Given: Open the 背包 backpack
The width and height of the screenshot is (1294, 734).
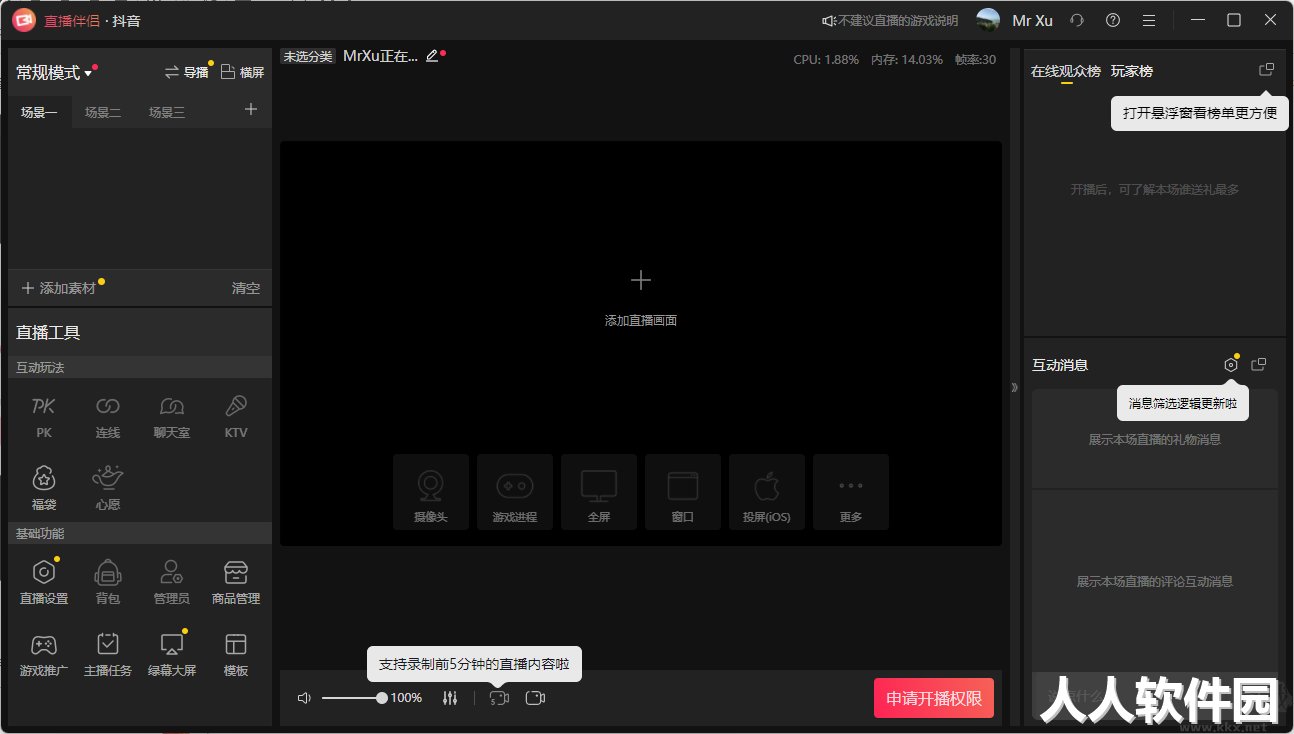Looking at the screenshot, I should coord(108,582).
